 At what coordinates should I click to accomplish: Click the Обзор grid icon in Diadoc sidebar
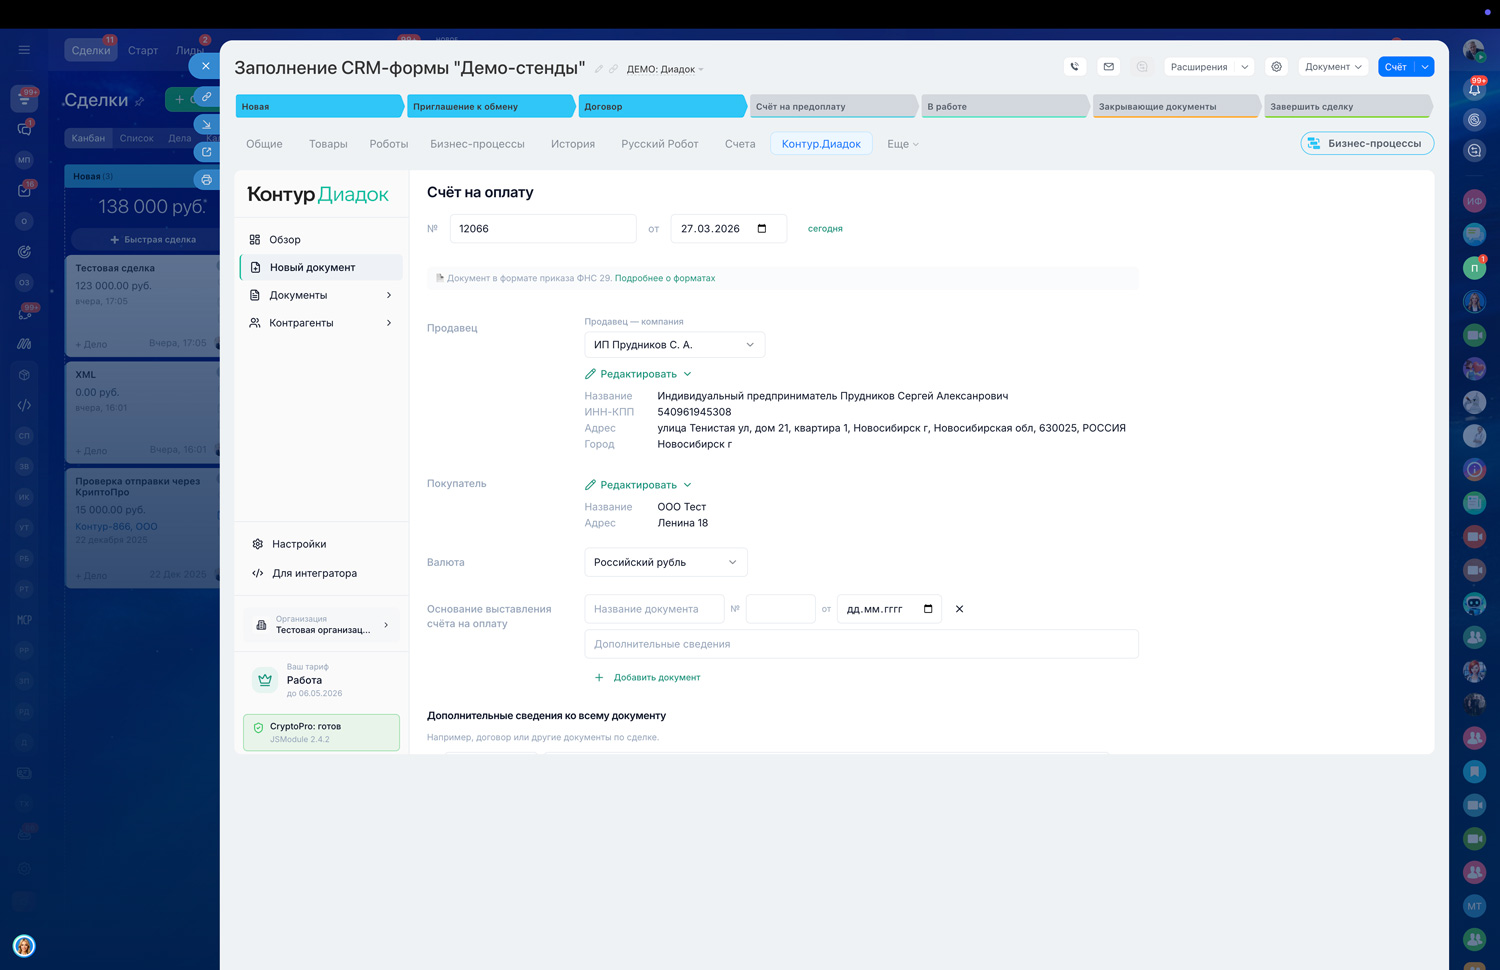[255, 240]
